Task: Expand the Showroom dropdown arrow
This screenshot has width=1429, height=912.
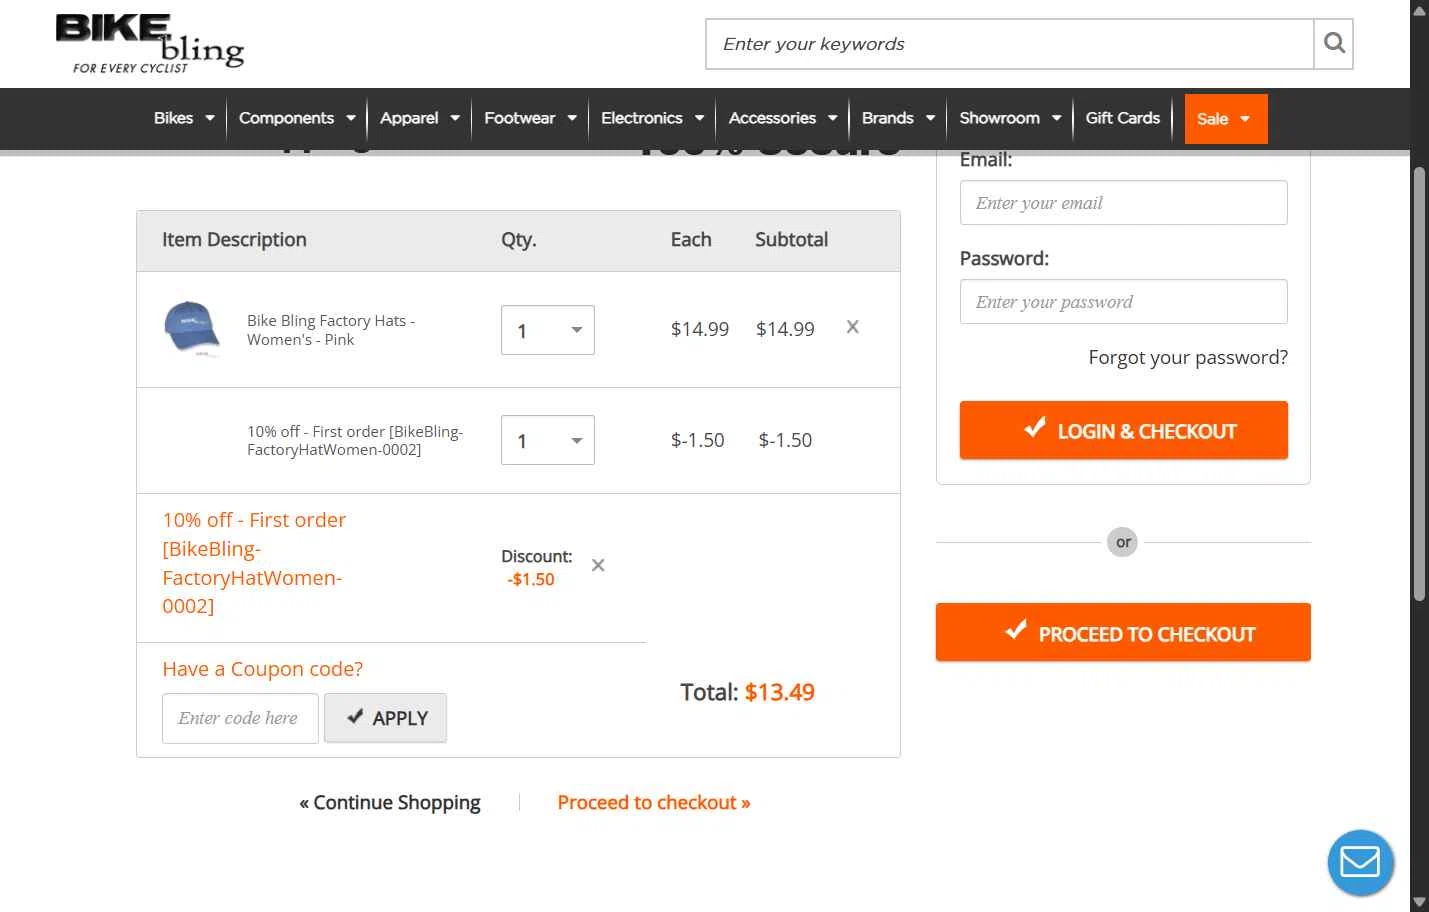Action: [1057, 118]
